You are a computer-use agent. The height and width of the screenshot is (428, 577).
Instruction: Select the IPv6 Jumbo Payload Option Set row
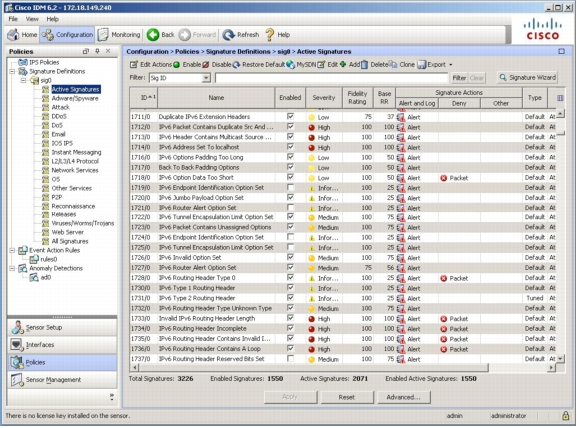point(343,198)
